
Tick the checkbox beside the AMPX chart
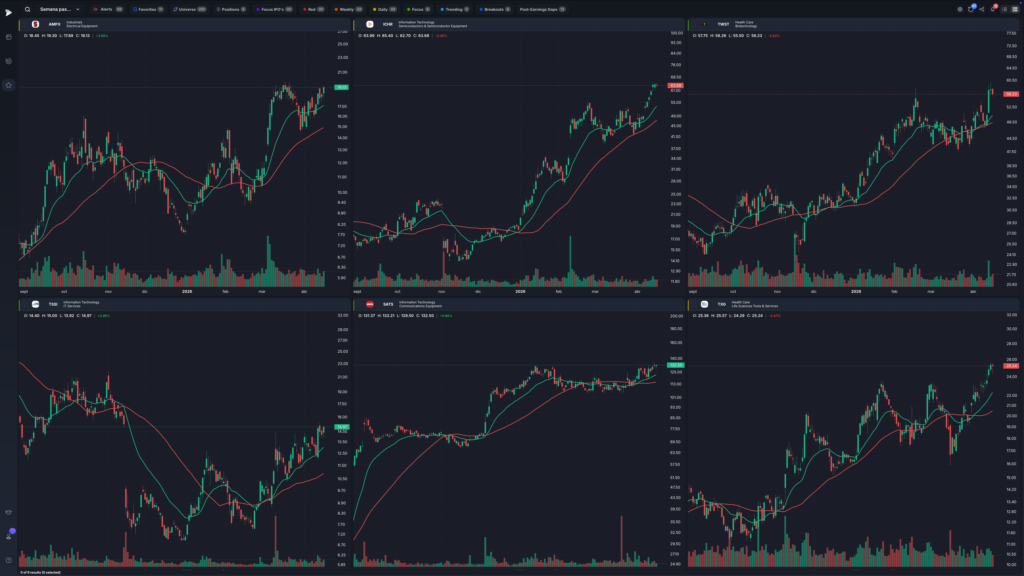24,24
